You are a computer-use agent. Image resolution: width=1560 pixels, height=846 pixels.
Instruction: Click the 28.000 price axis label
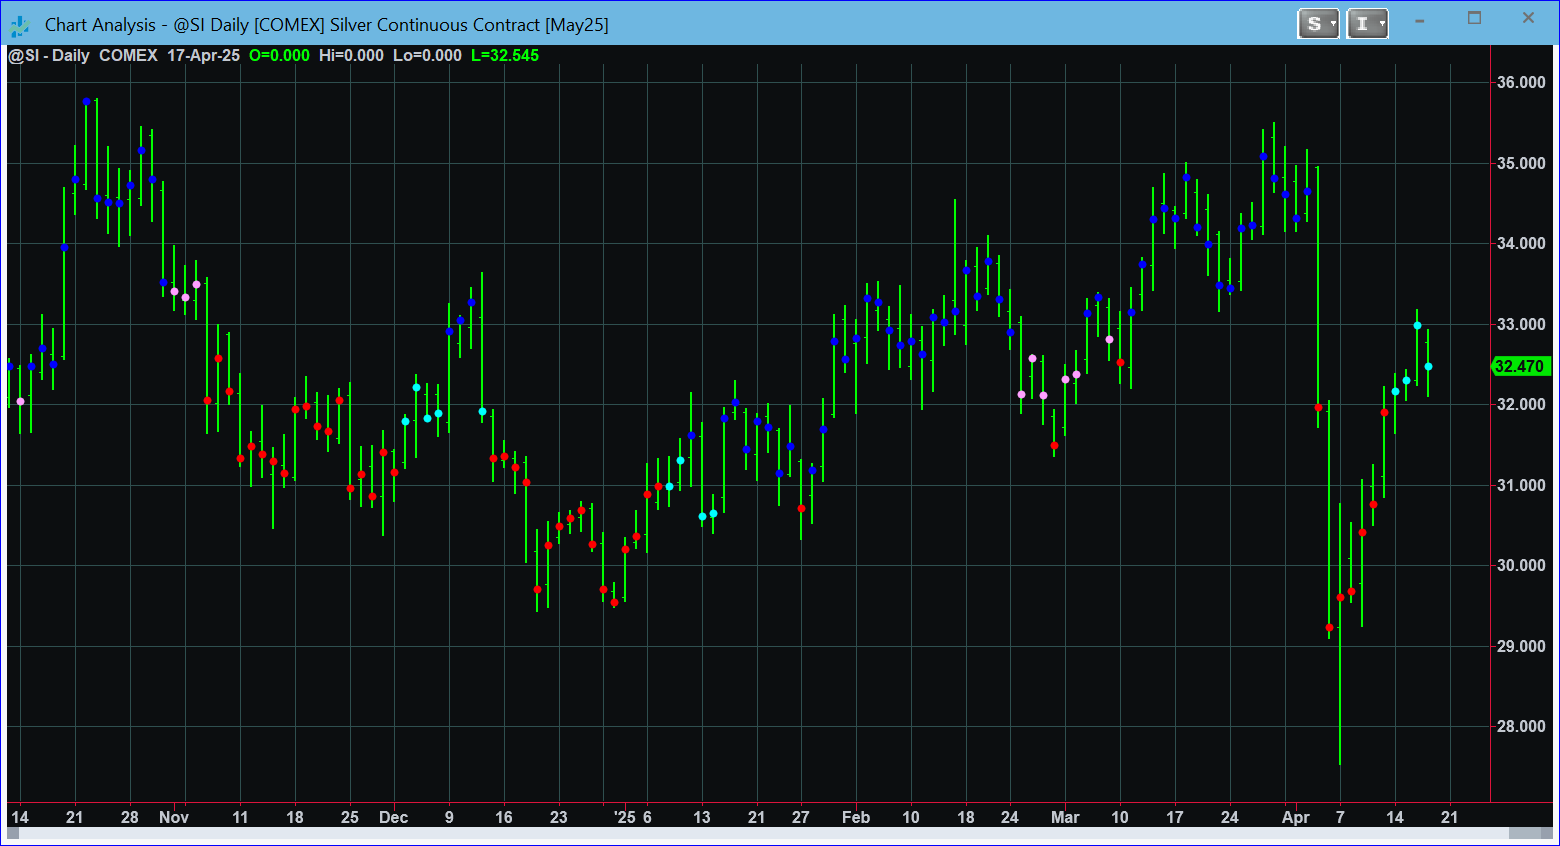pyautogui.click(x=1520, y=726)
